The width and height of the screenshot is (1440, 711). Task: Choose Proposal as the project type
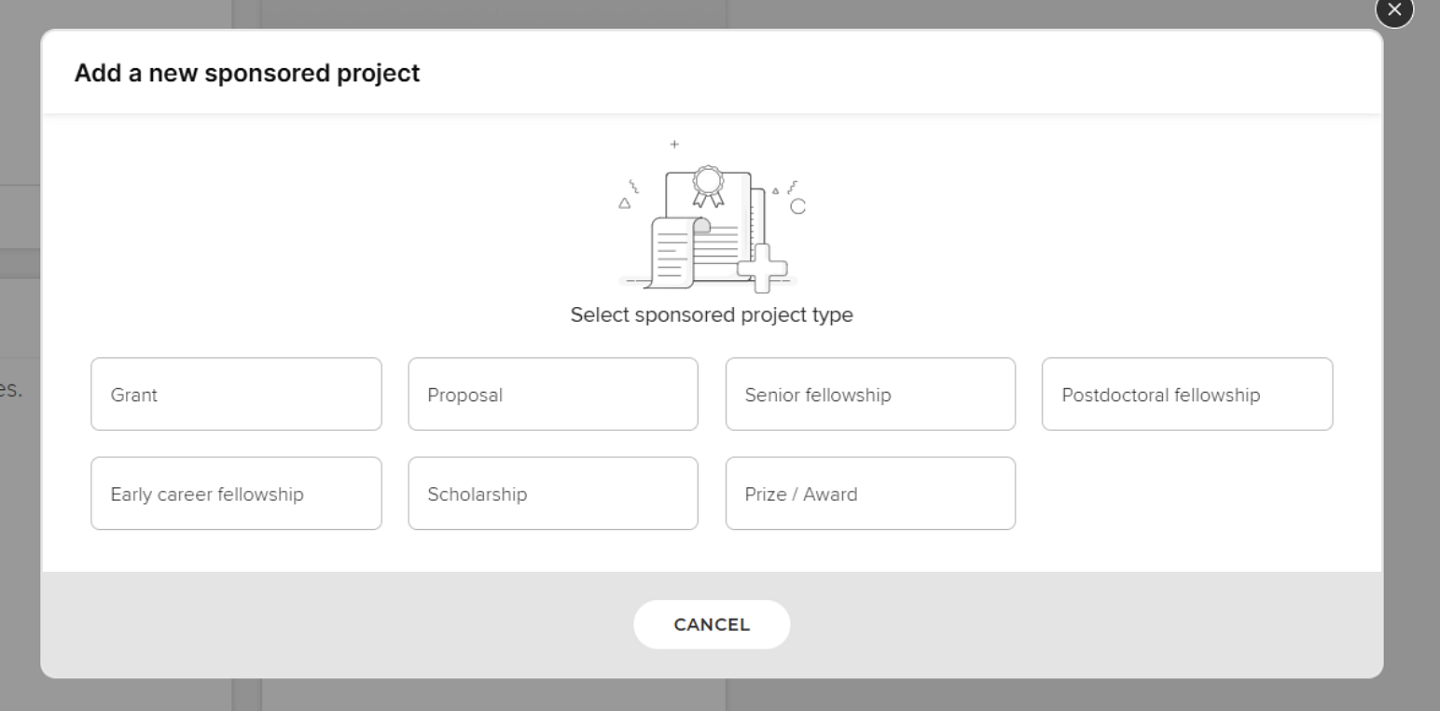point(553,394)
